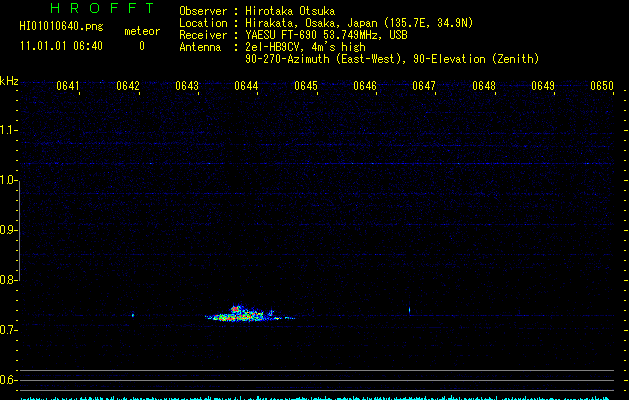
Task: Click the 0650 time marker
Action: (x=602, y=86)
